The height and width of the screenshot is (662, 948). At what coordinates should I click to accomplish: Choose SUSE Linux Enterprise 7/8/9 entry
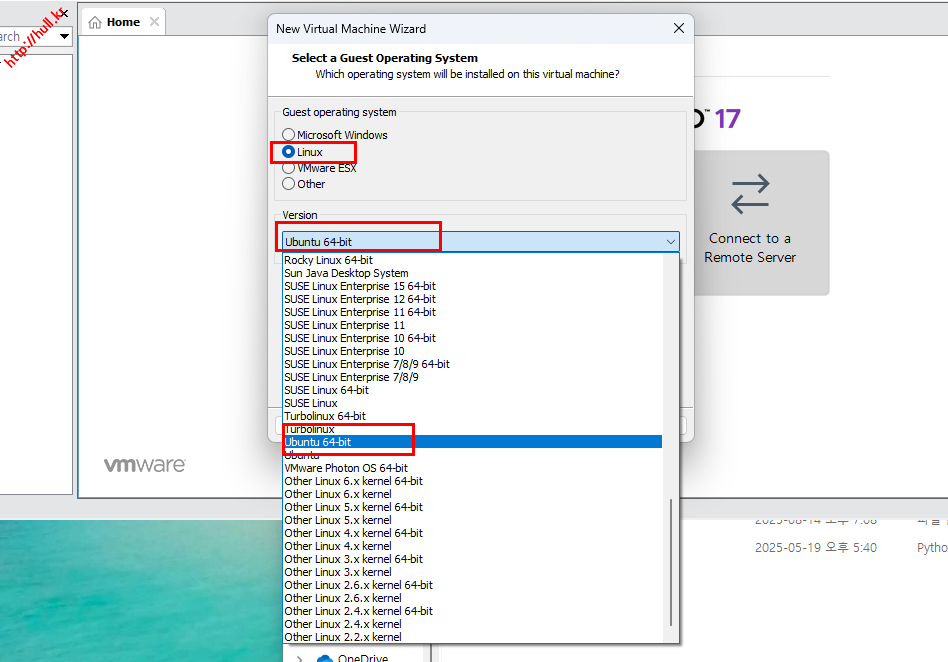click(473, 377)
